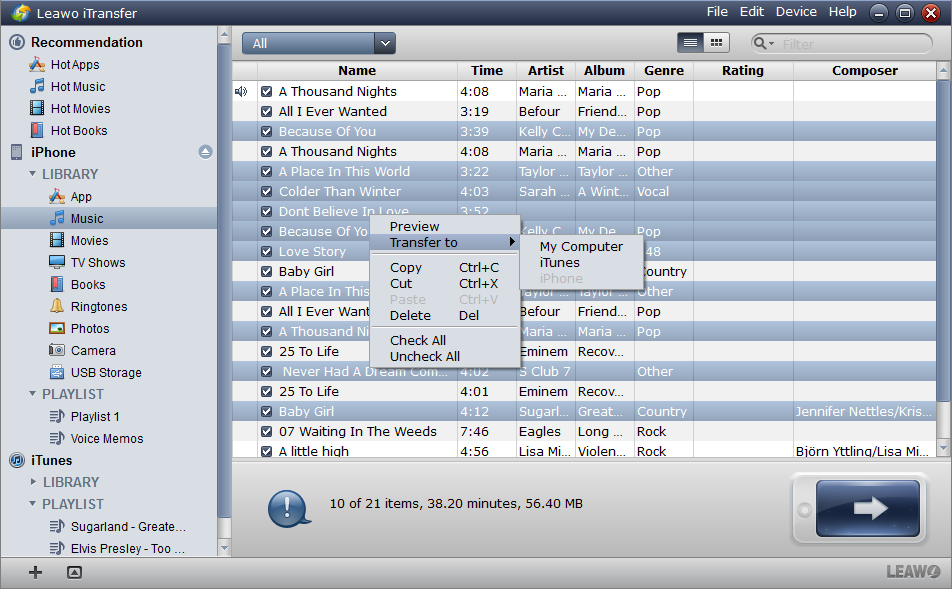Click song list vertical scrollbar thumb
This screenshot has width=952, height=589.
(x=943, y=240)
